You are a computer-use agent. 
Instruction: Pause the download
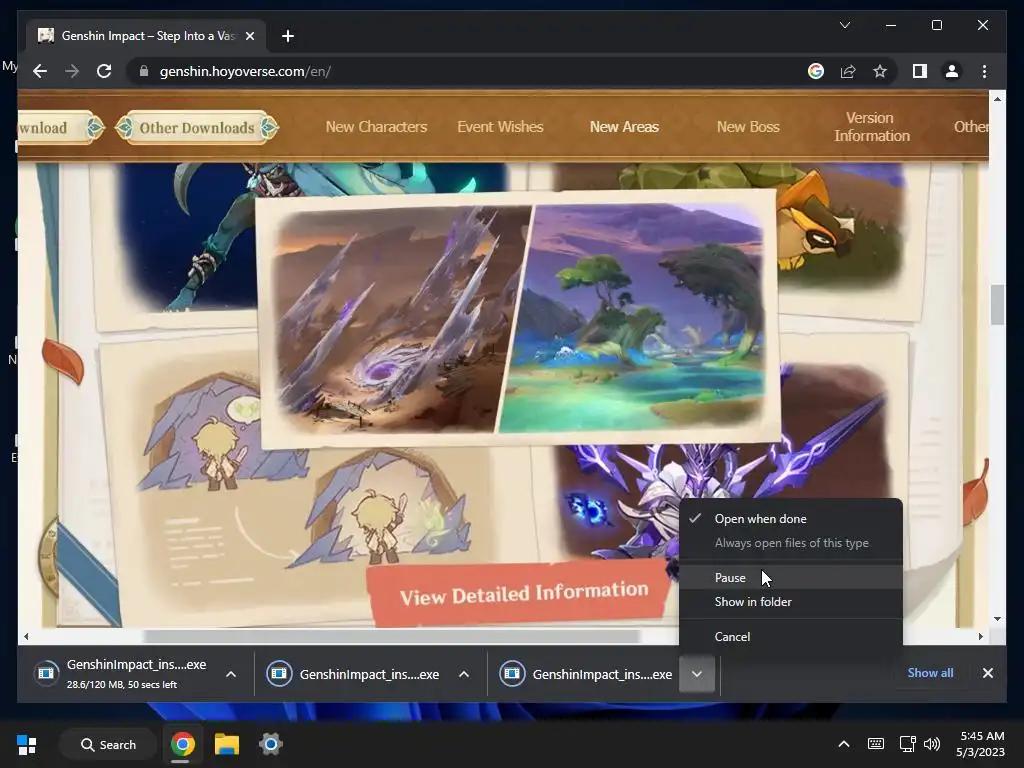click(x=791, y=577)
